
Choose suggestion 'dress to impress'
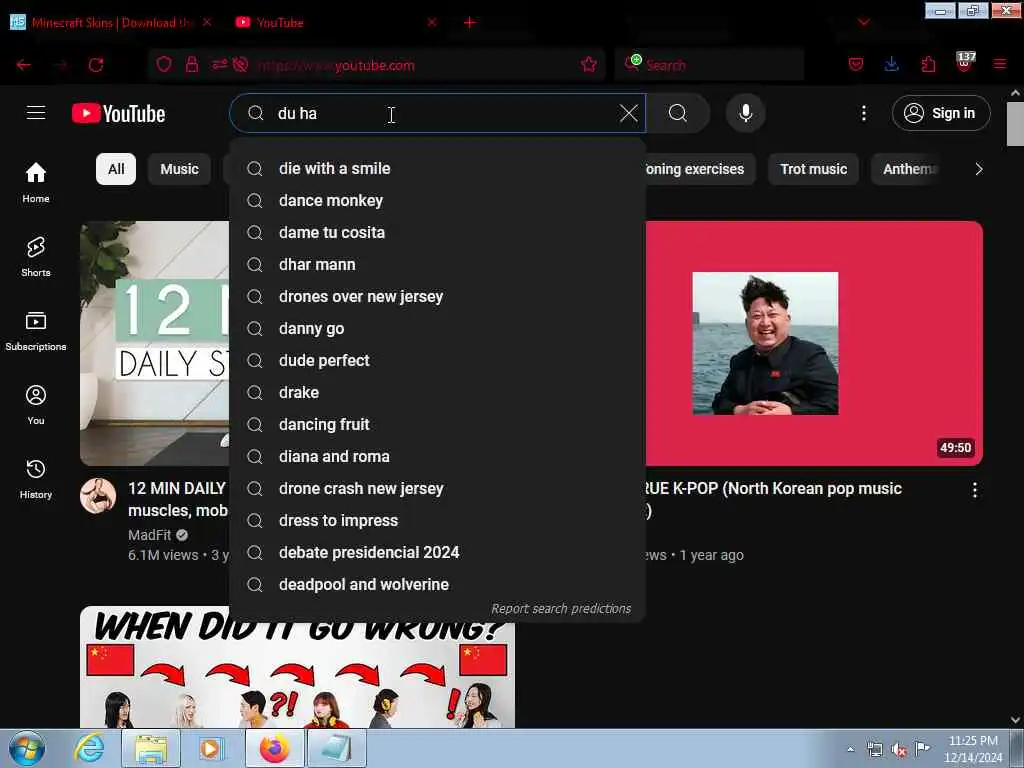(x=438, y=520)
